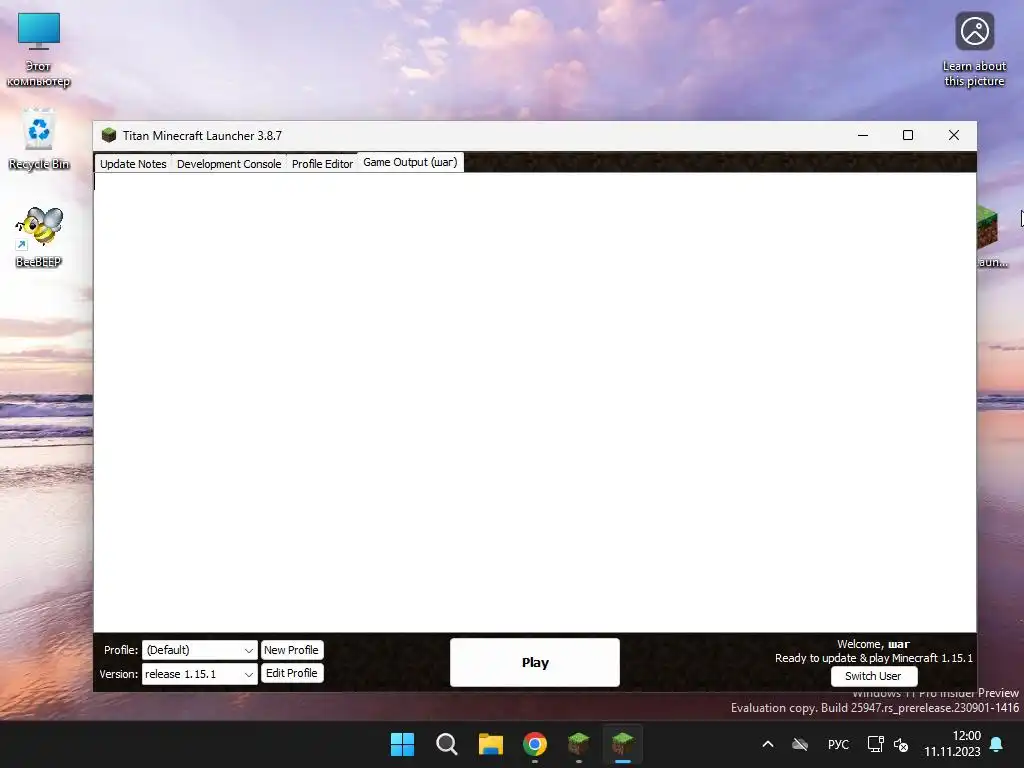Select the Recycle Bin desktop icon

tap(39, 140)
